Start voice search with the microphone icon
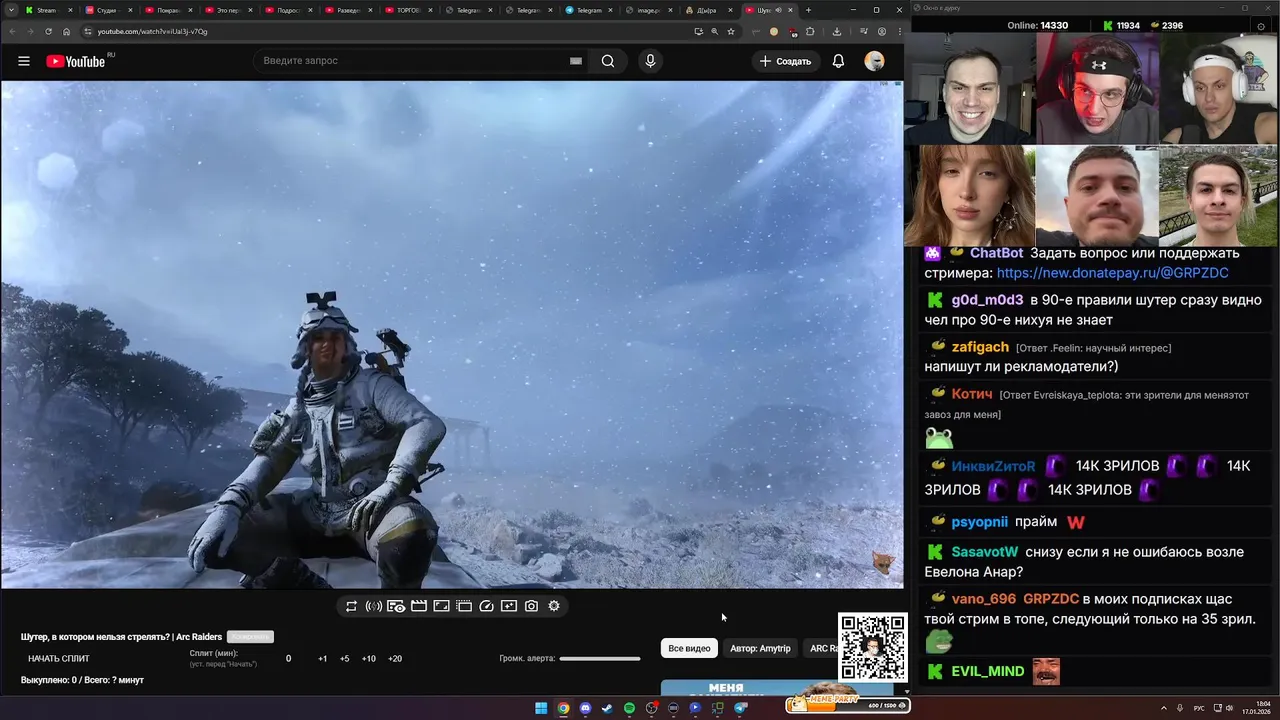The width and height of the screenshot is (1280, 720). pos(650,61)
